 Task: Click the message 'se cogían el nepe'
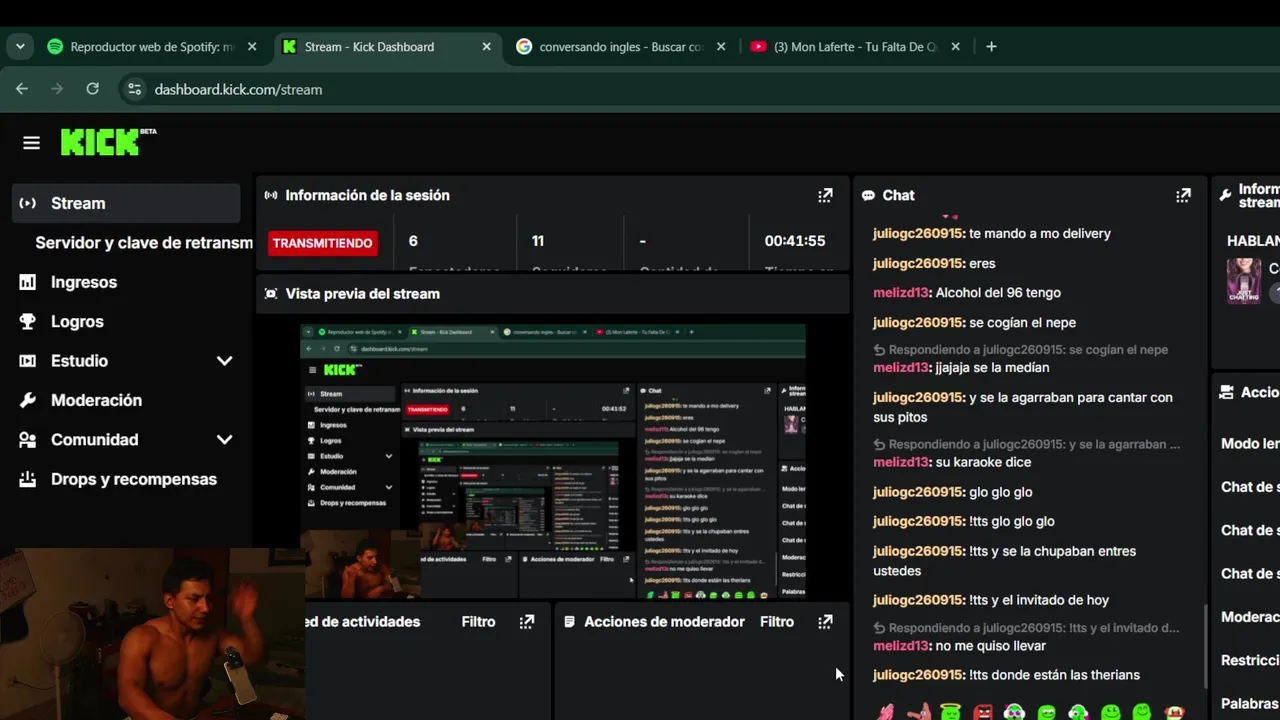[x=1022, y=322]
